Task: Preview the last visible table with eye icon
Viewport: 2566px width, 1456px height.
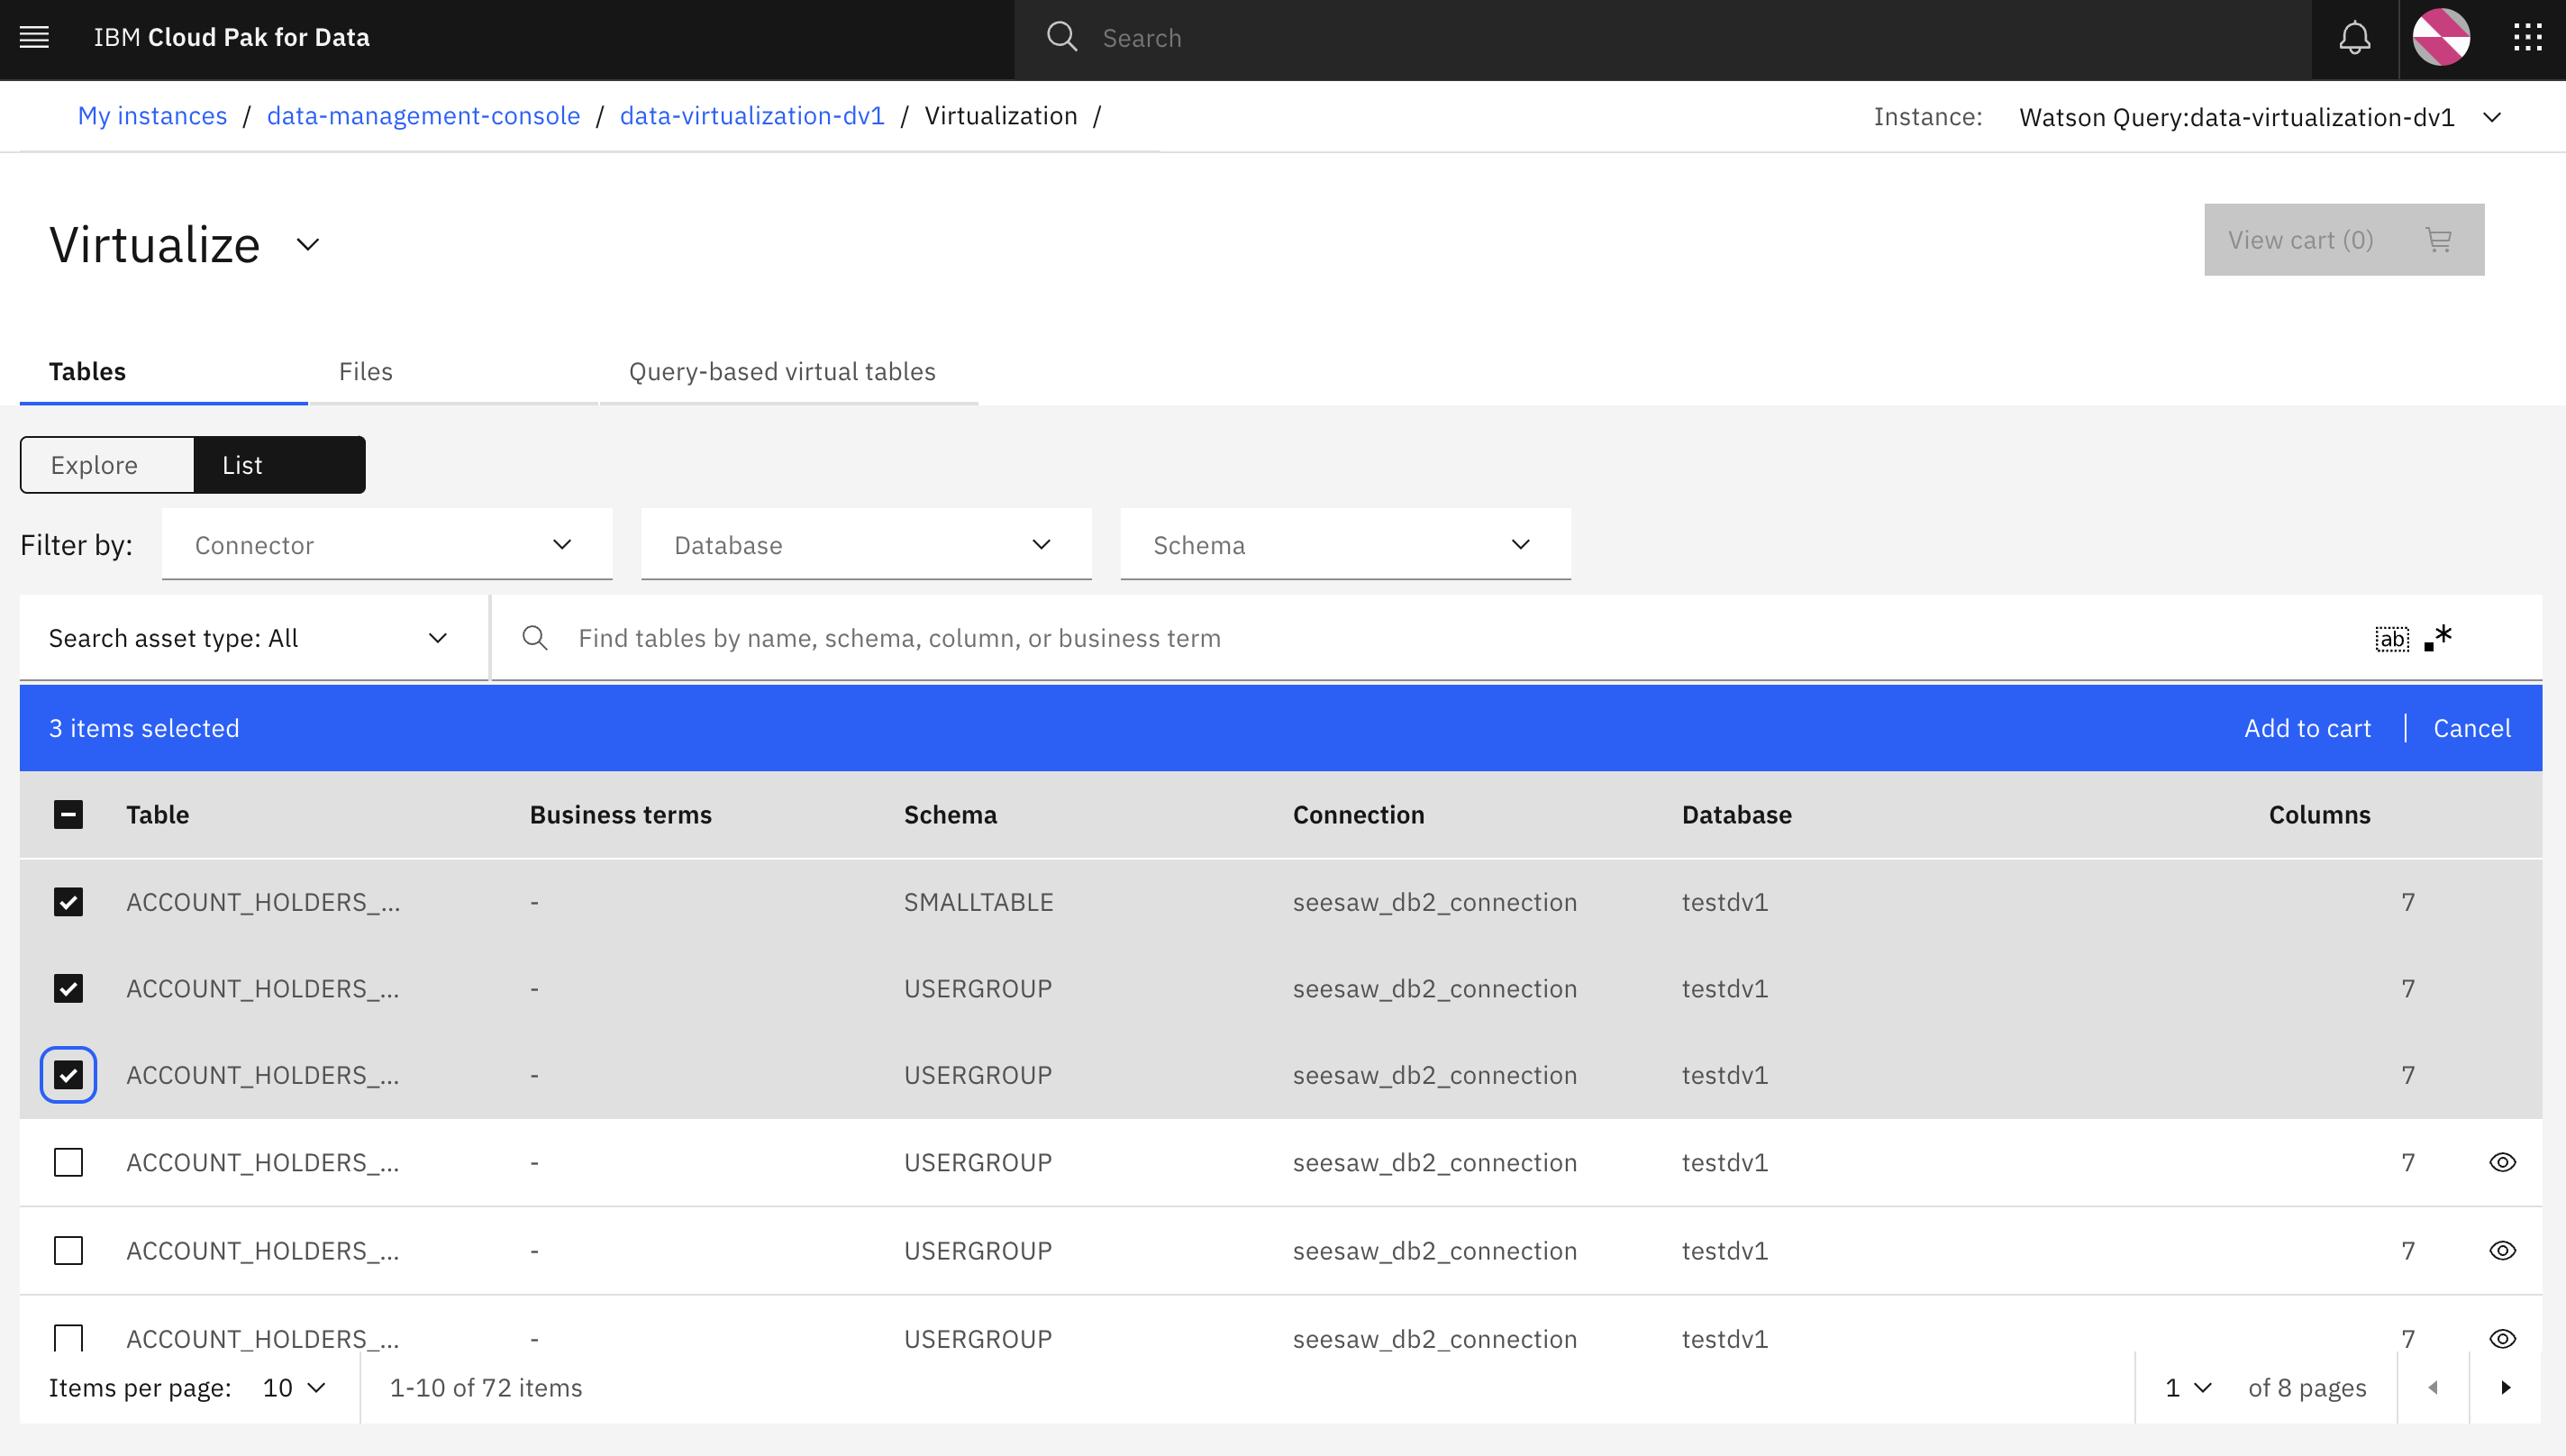Action: pyautogui.click(x=2502, y=1338)
